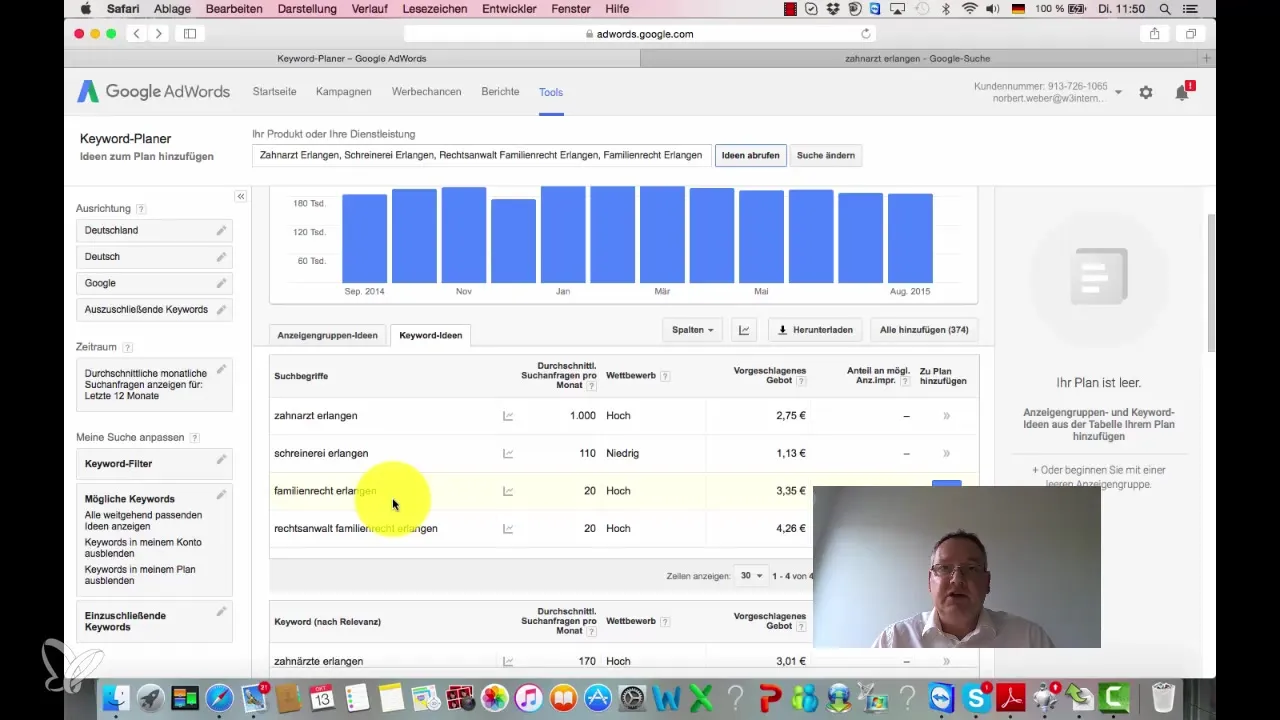The image size is (1280, 720).
Task: Go back in Safari
Action: [x=137, y=33]
